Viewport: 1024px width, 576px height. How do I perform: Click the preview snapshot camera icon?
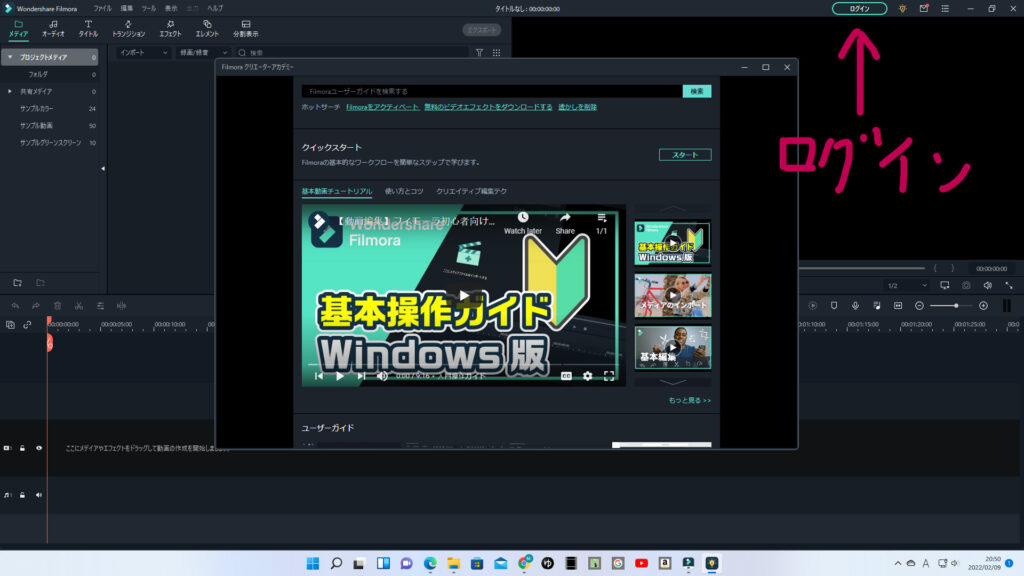point(966,285)
